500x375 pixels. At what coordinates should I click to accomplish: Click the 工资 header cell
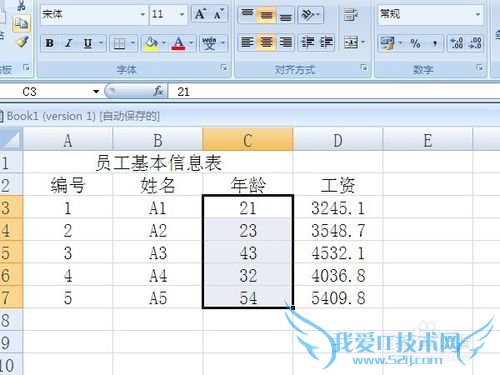338,185
